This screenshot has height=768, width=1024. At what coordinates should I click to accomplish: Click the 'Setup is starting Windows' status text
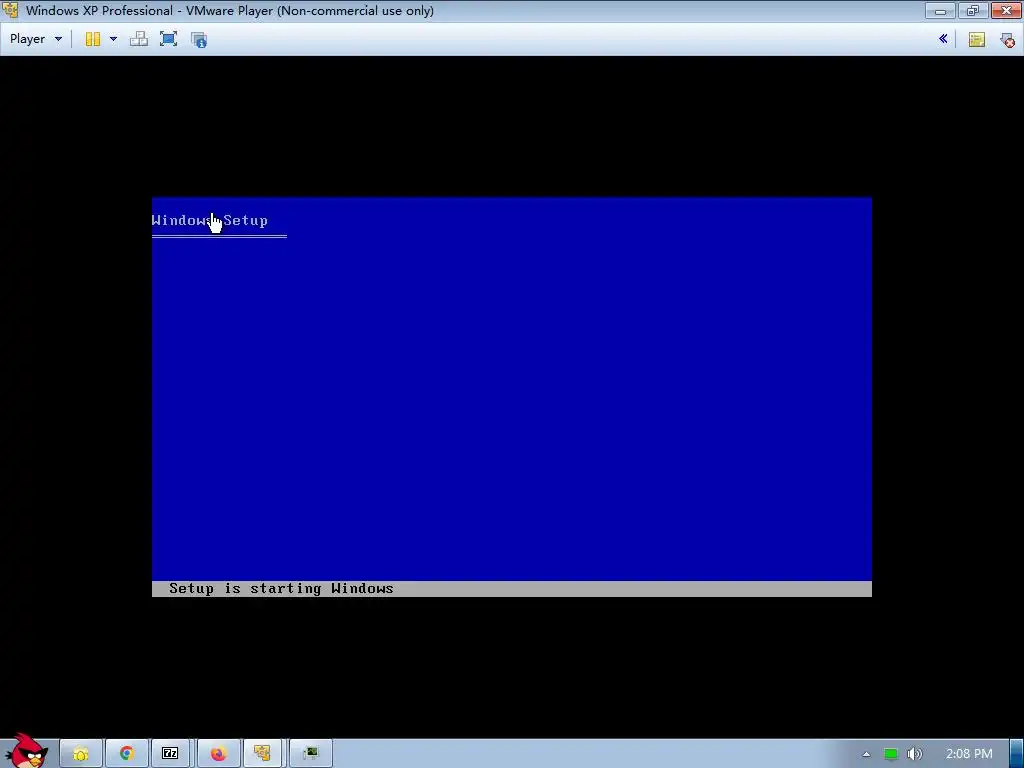click(281, 588)
